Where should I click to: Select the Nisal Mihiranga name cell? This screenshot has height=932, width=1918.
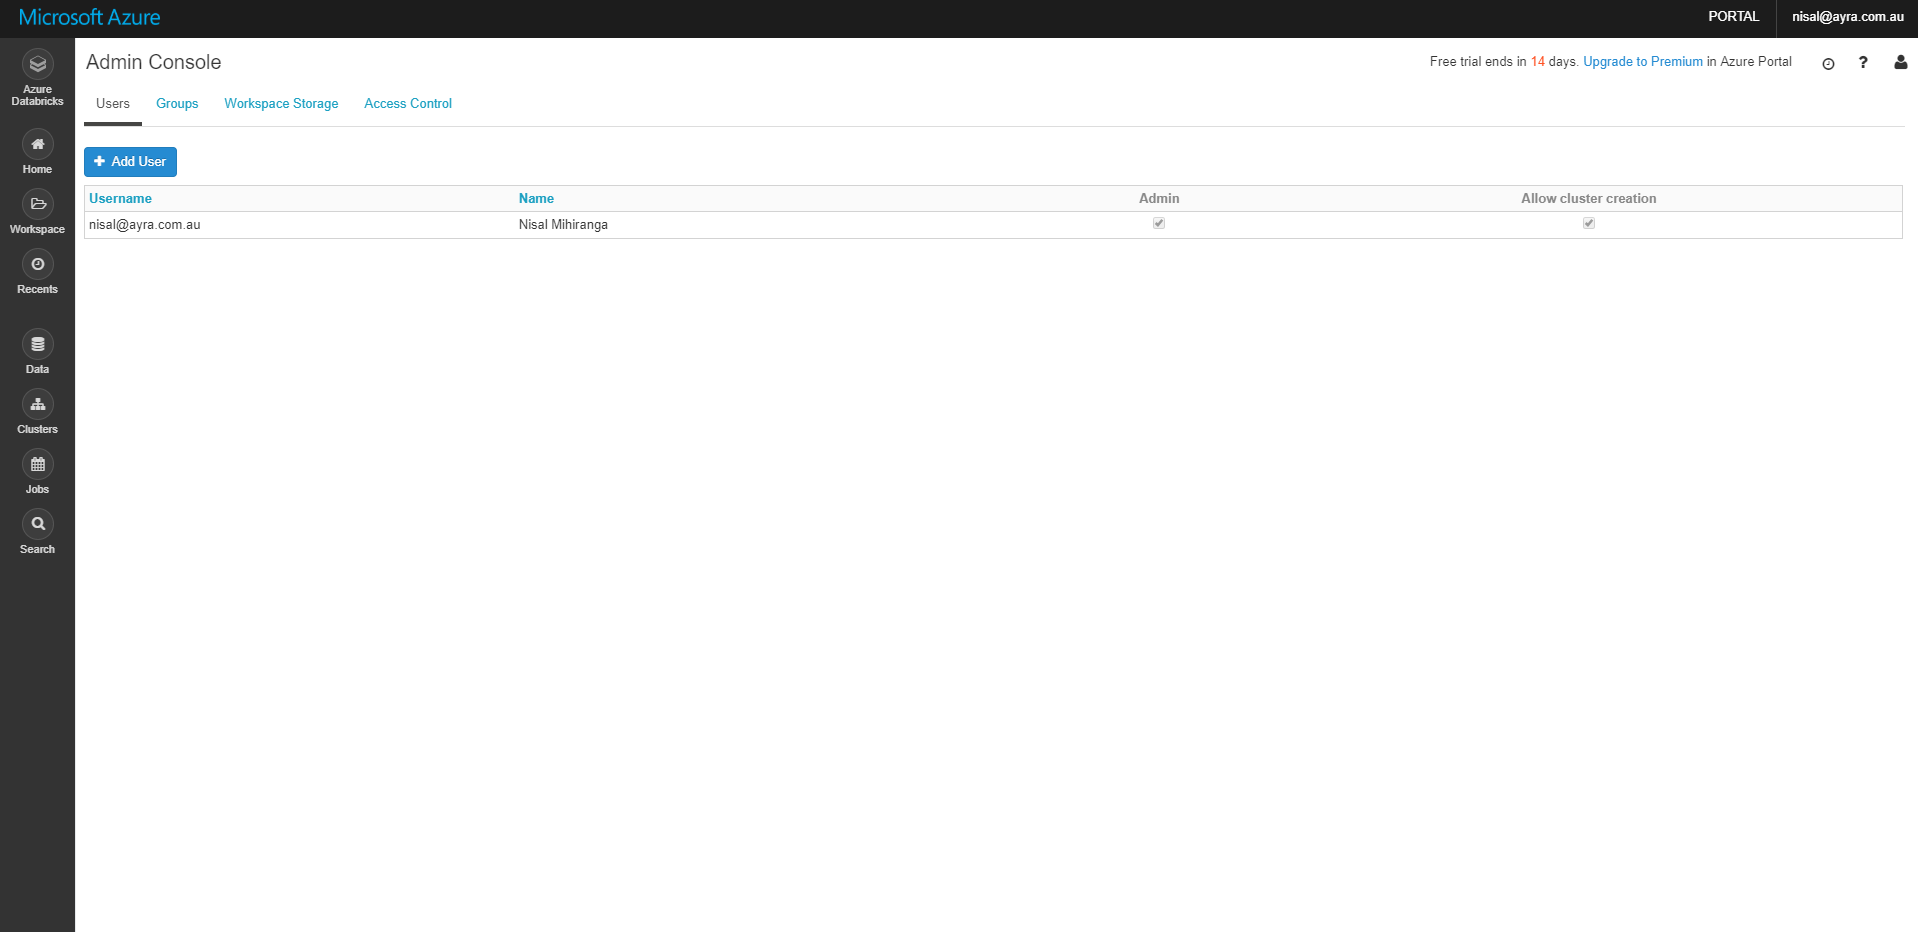point(563,225)
